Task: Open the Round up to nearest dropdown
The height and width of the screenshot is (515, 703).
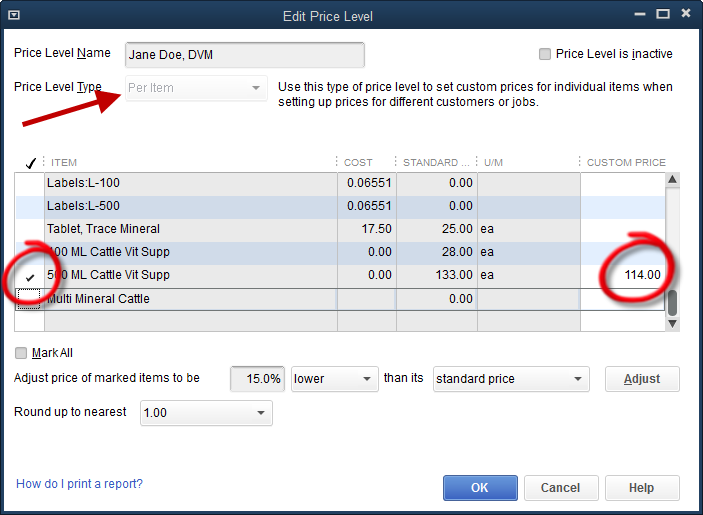Action: (206, 413)
